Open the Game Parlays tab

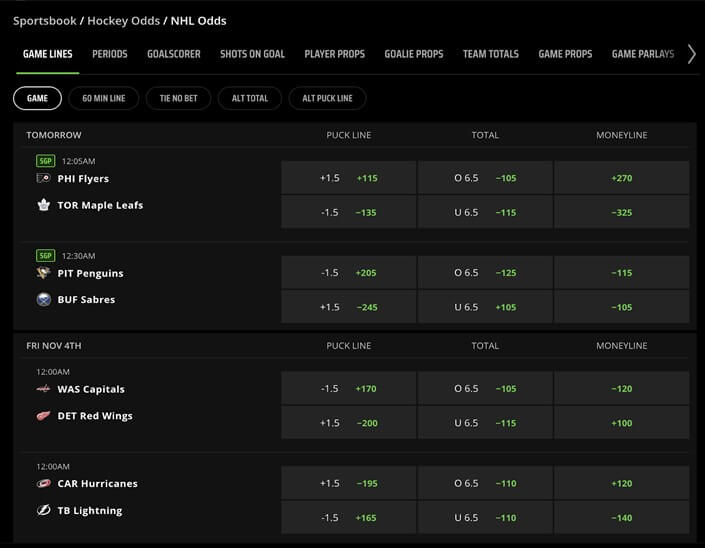[643, 54]
